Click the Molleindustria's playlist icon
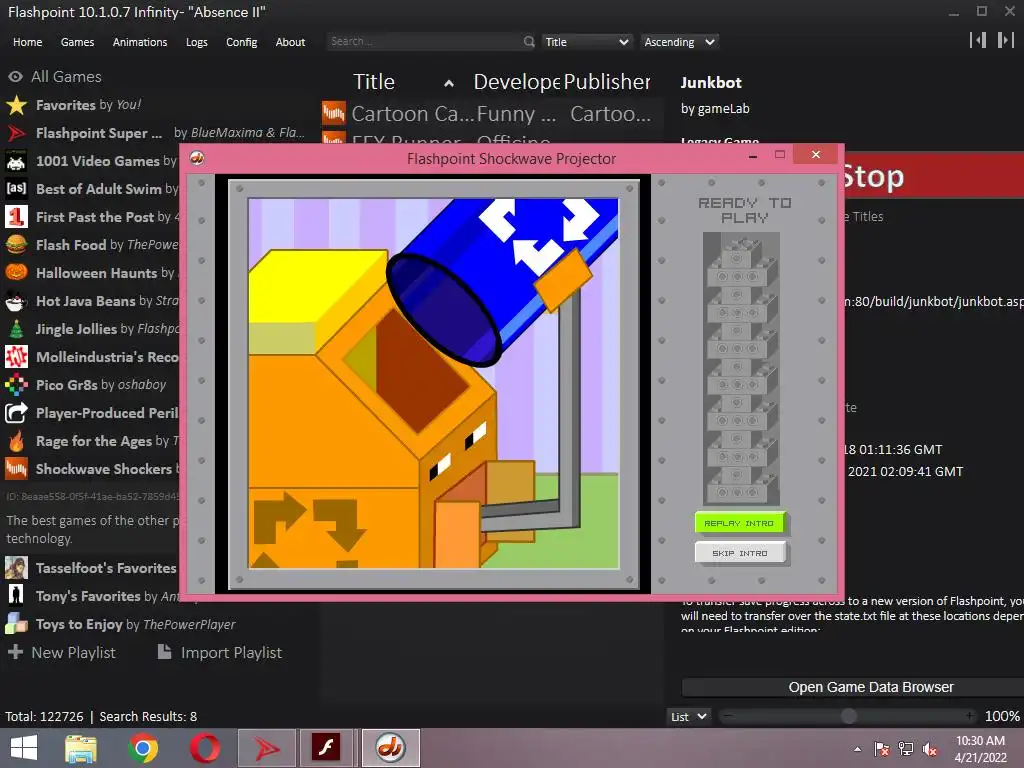 pyautogui.click(x=16, y=357)
